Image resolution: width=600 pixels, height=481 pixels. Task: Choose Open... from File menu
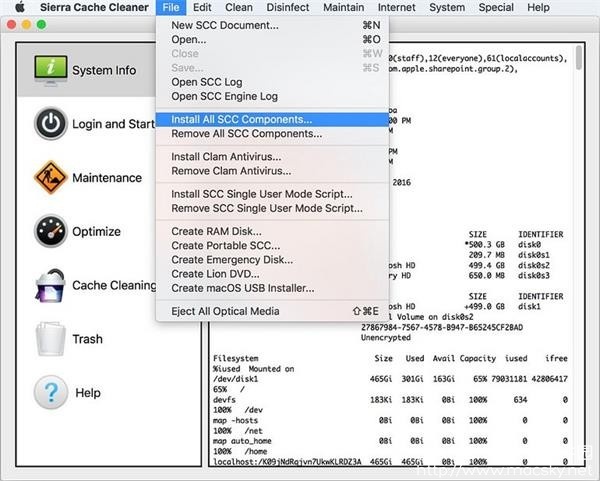click(272, 39)
